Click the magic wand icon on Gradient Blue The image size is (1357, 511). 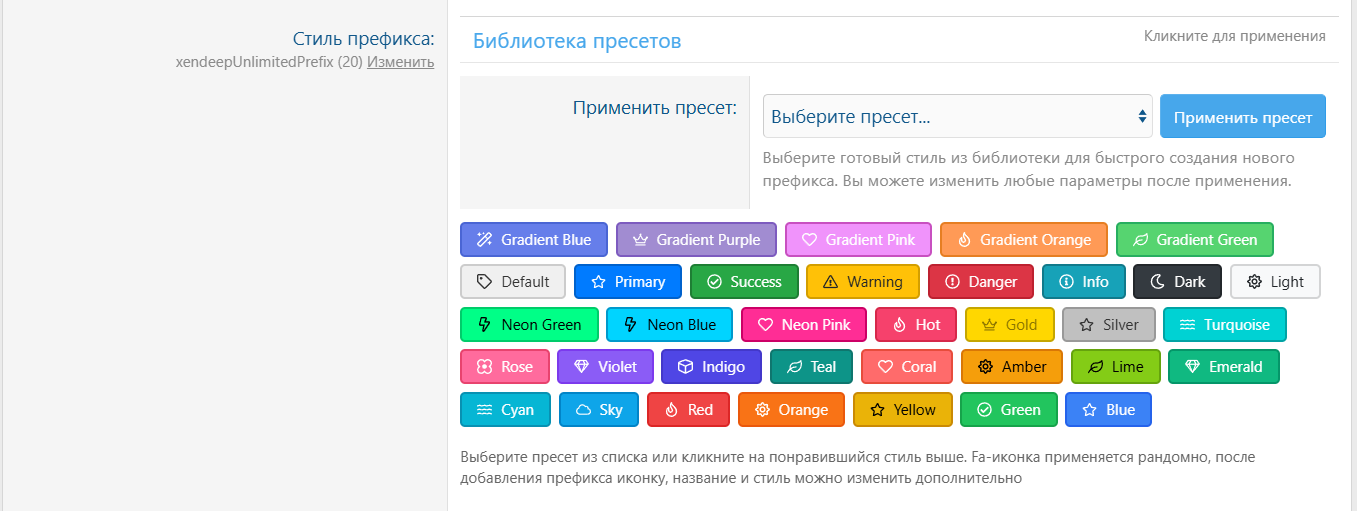coord(485,240)
